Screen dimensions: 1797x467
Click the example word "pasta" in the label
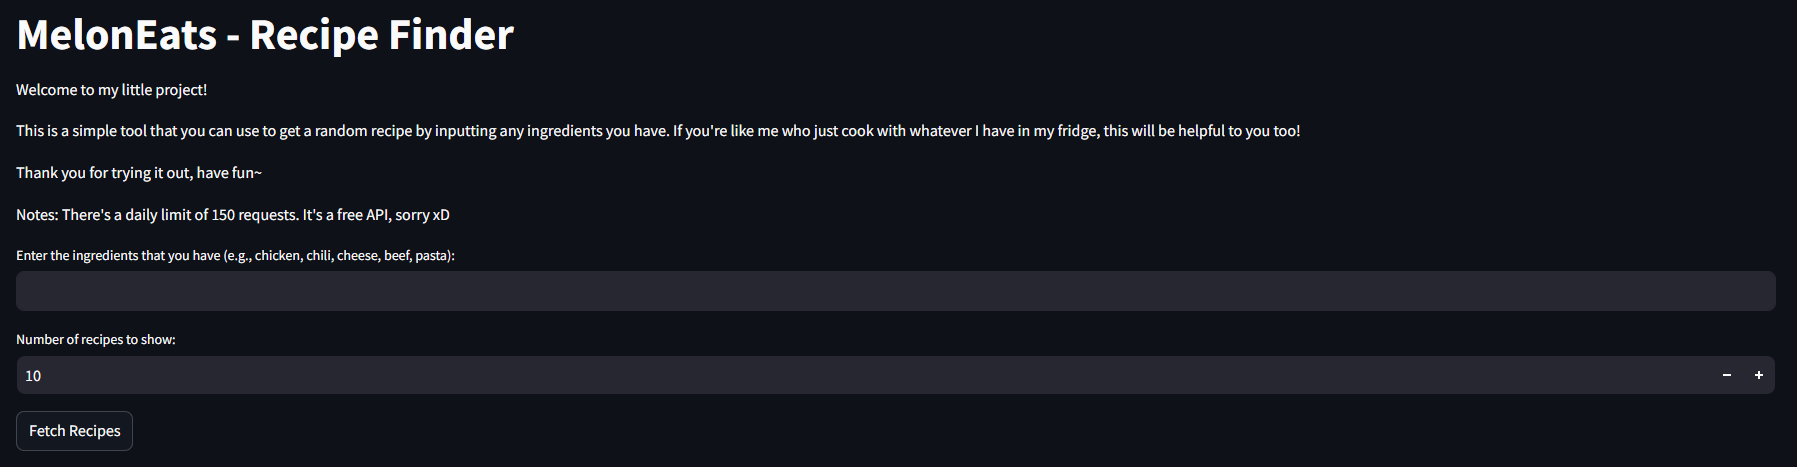pos(431,256)
